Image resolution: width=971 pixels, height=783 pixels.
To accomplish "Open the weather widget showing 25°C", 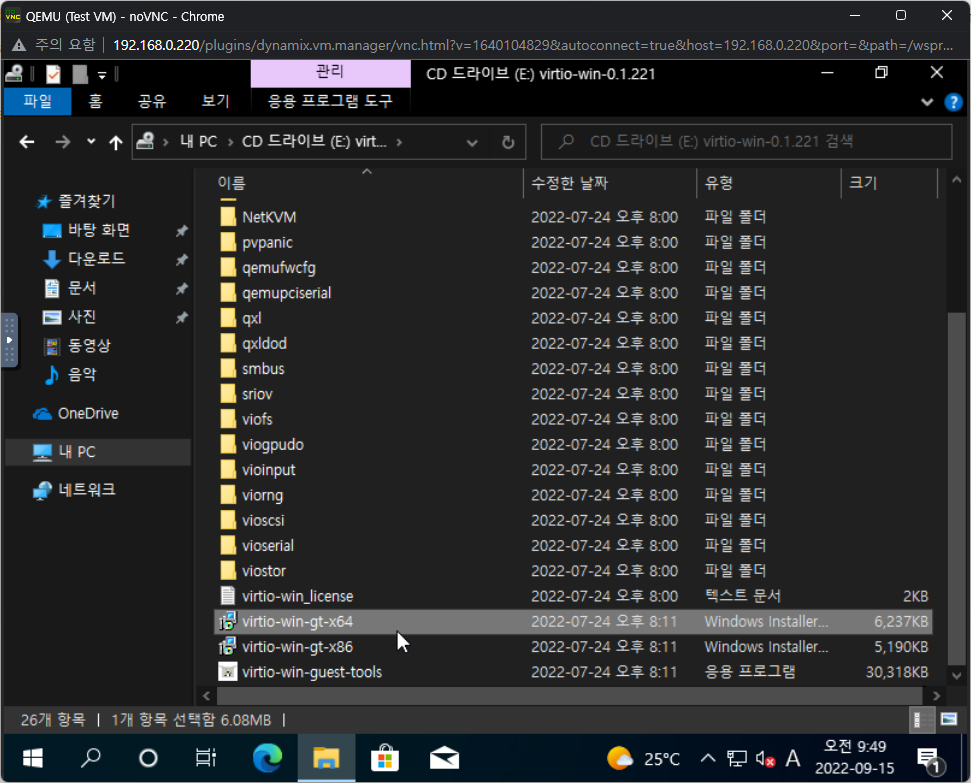I will (643, 759).
